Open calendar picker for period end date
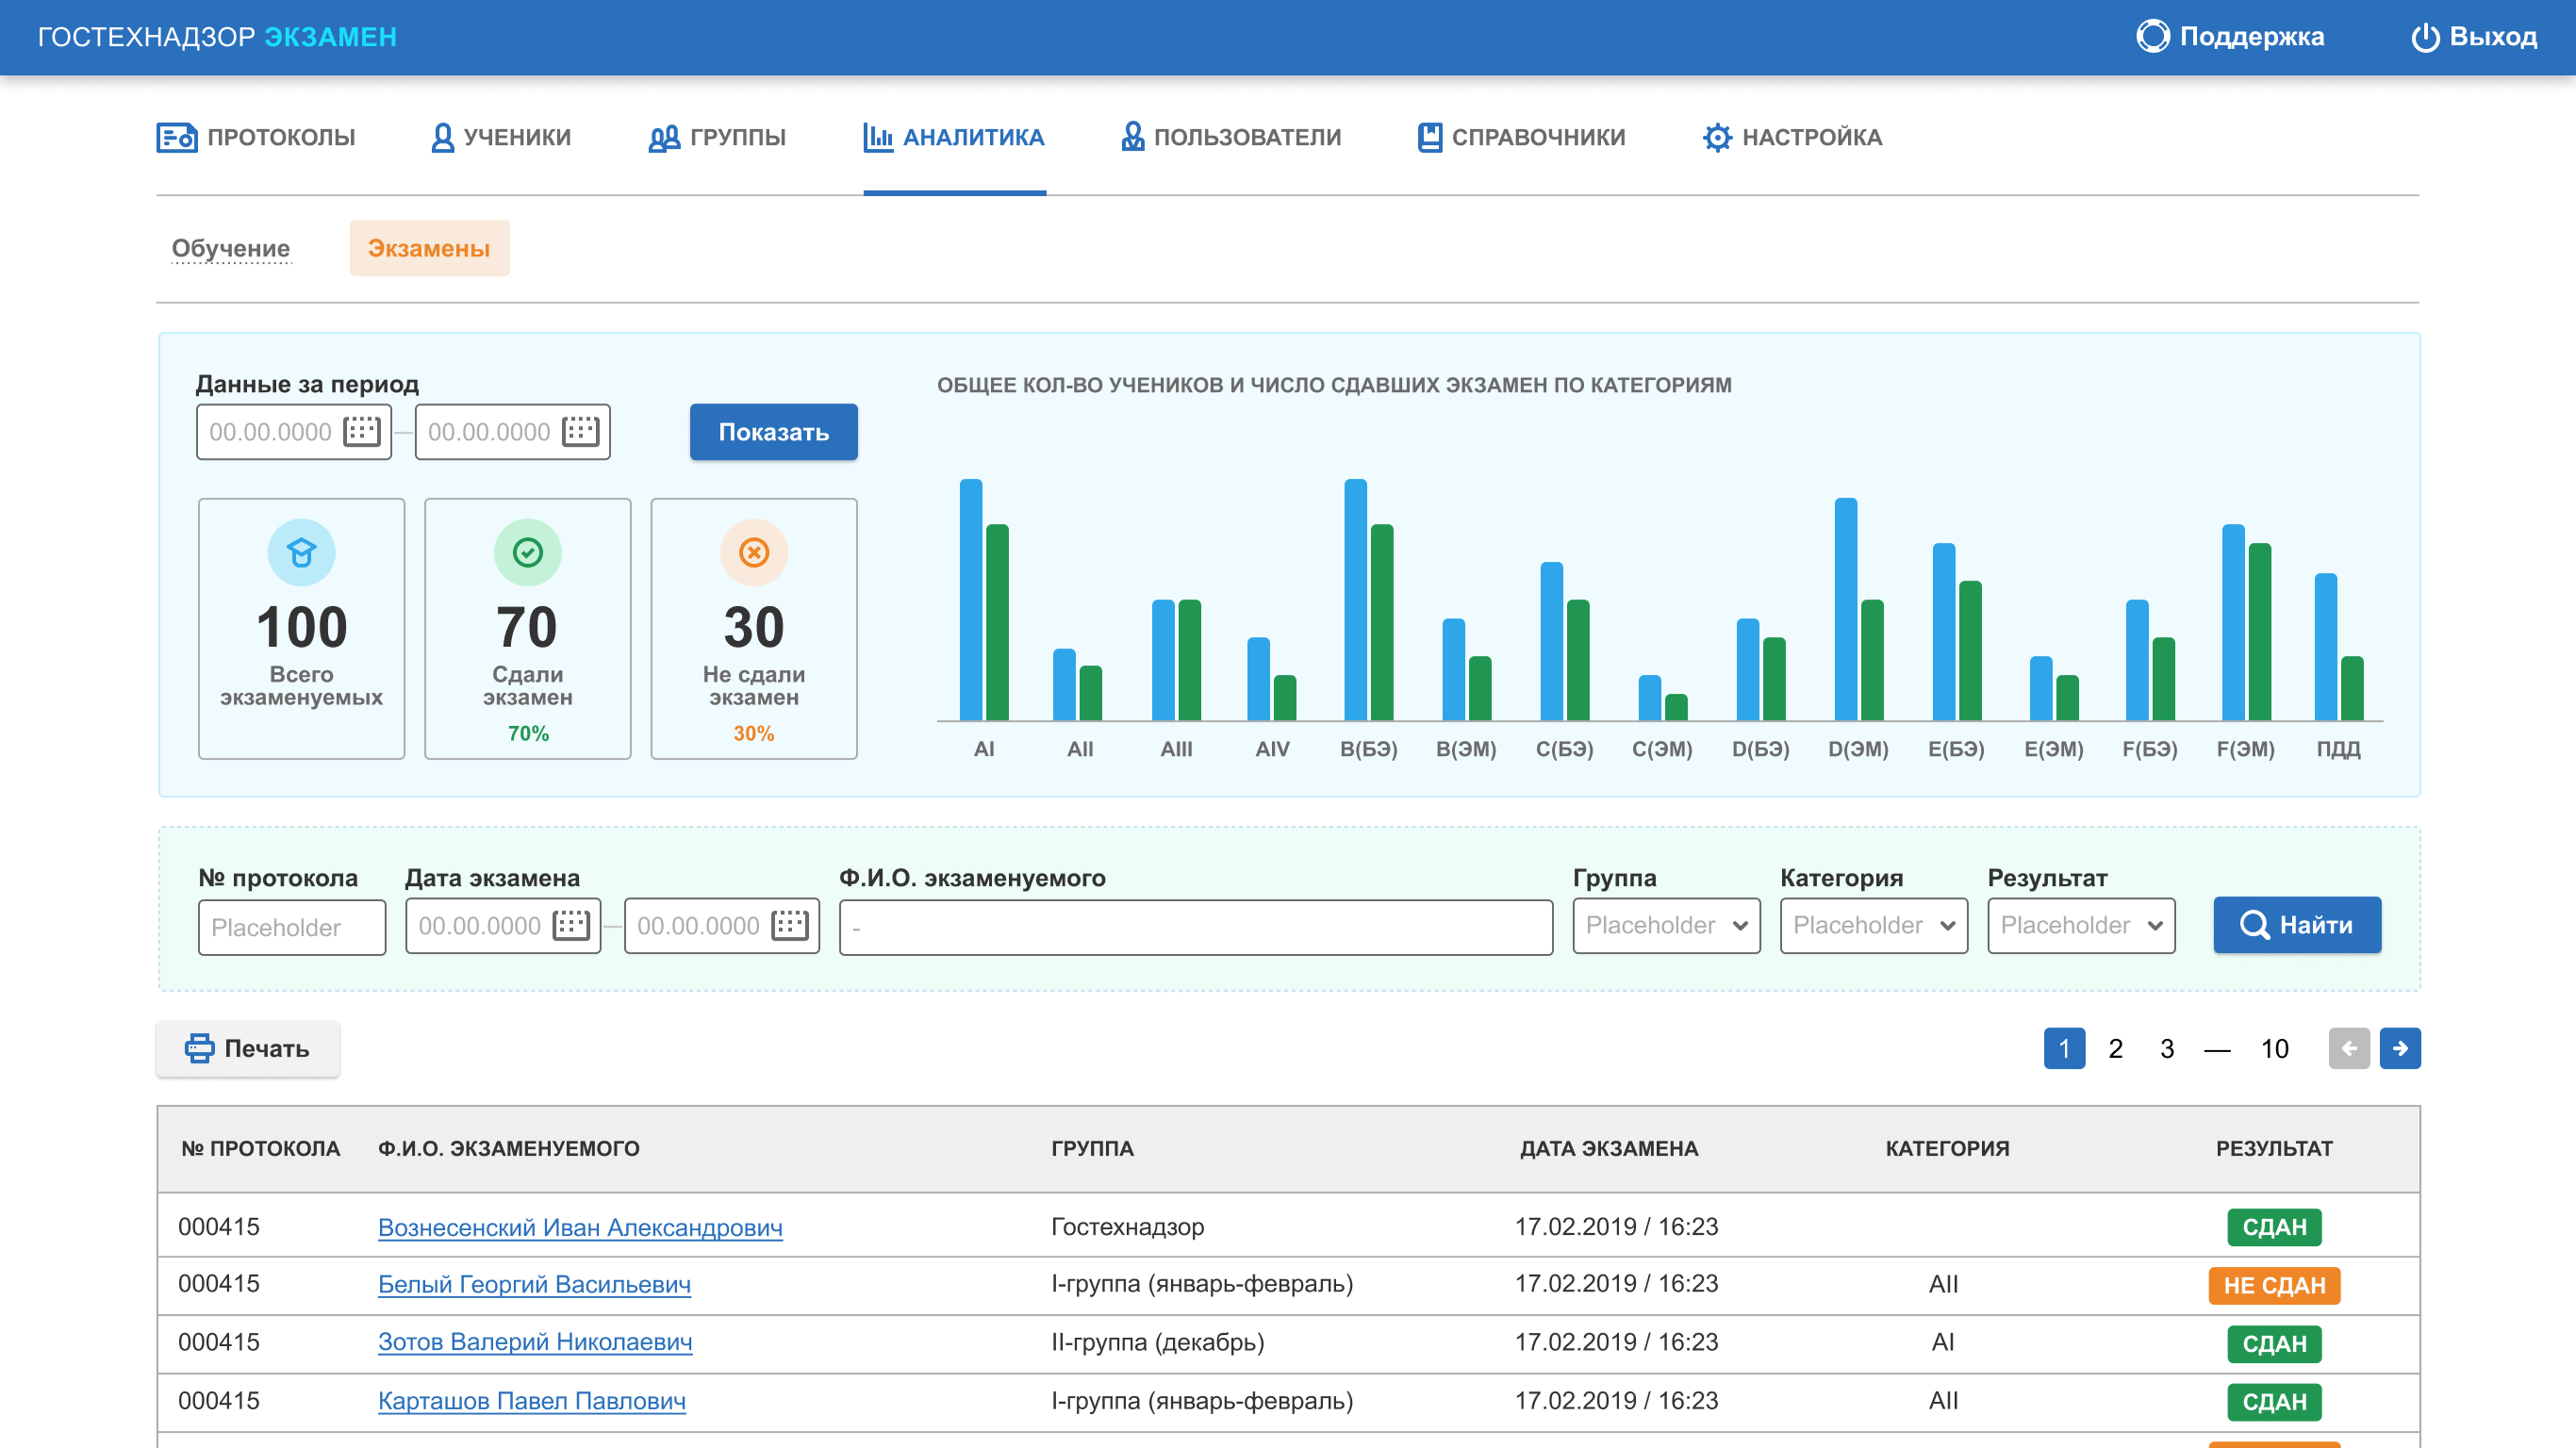The image size is (2576, 1448). tap(580, 432)
